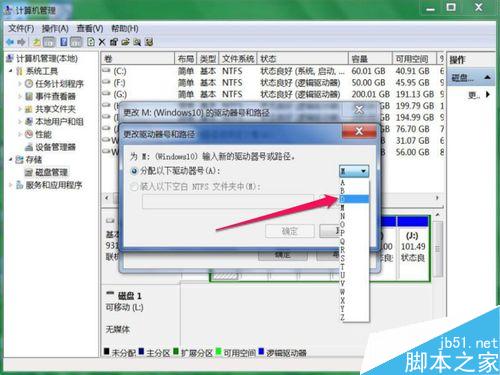Click the Forward arrow toolbar icon
500x375 pixels.
pyautogui.click(x=21, y=42)
